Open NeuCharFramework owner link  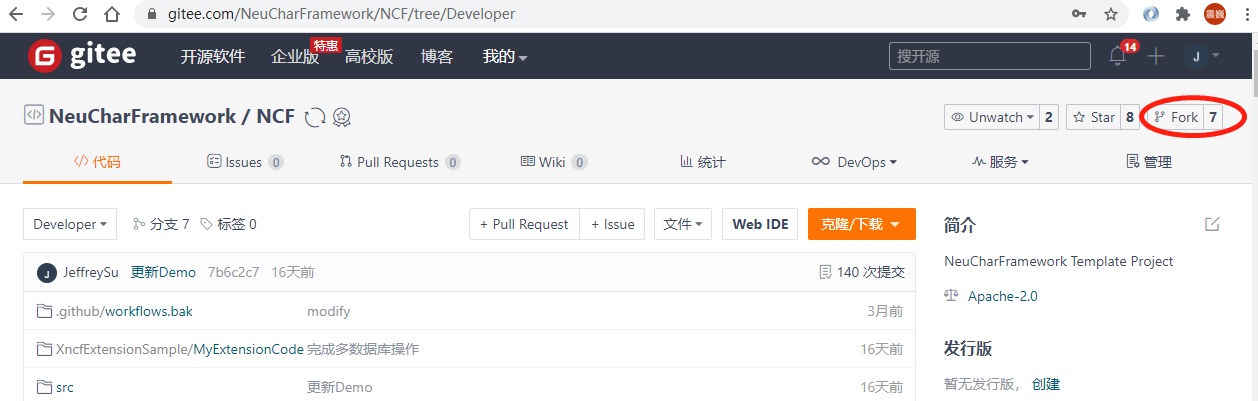click(142, 116)
